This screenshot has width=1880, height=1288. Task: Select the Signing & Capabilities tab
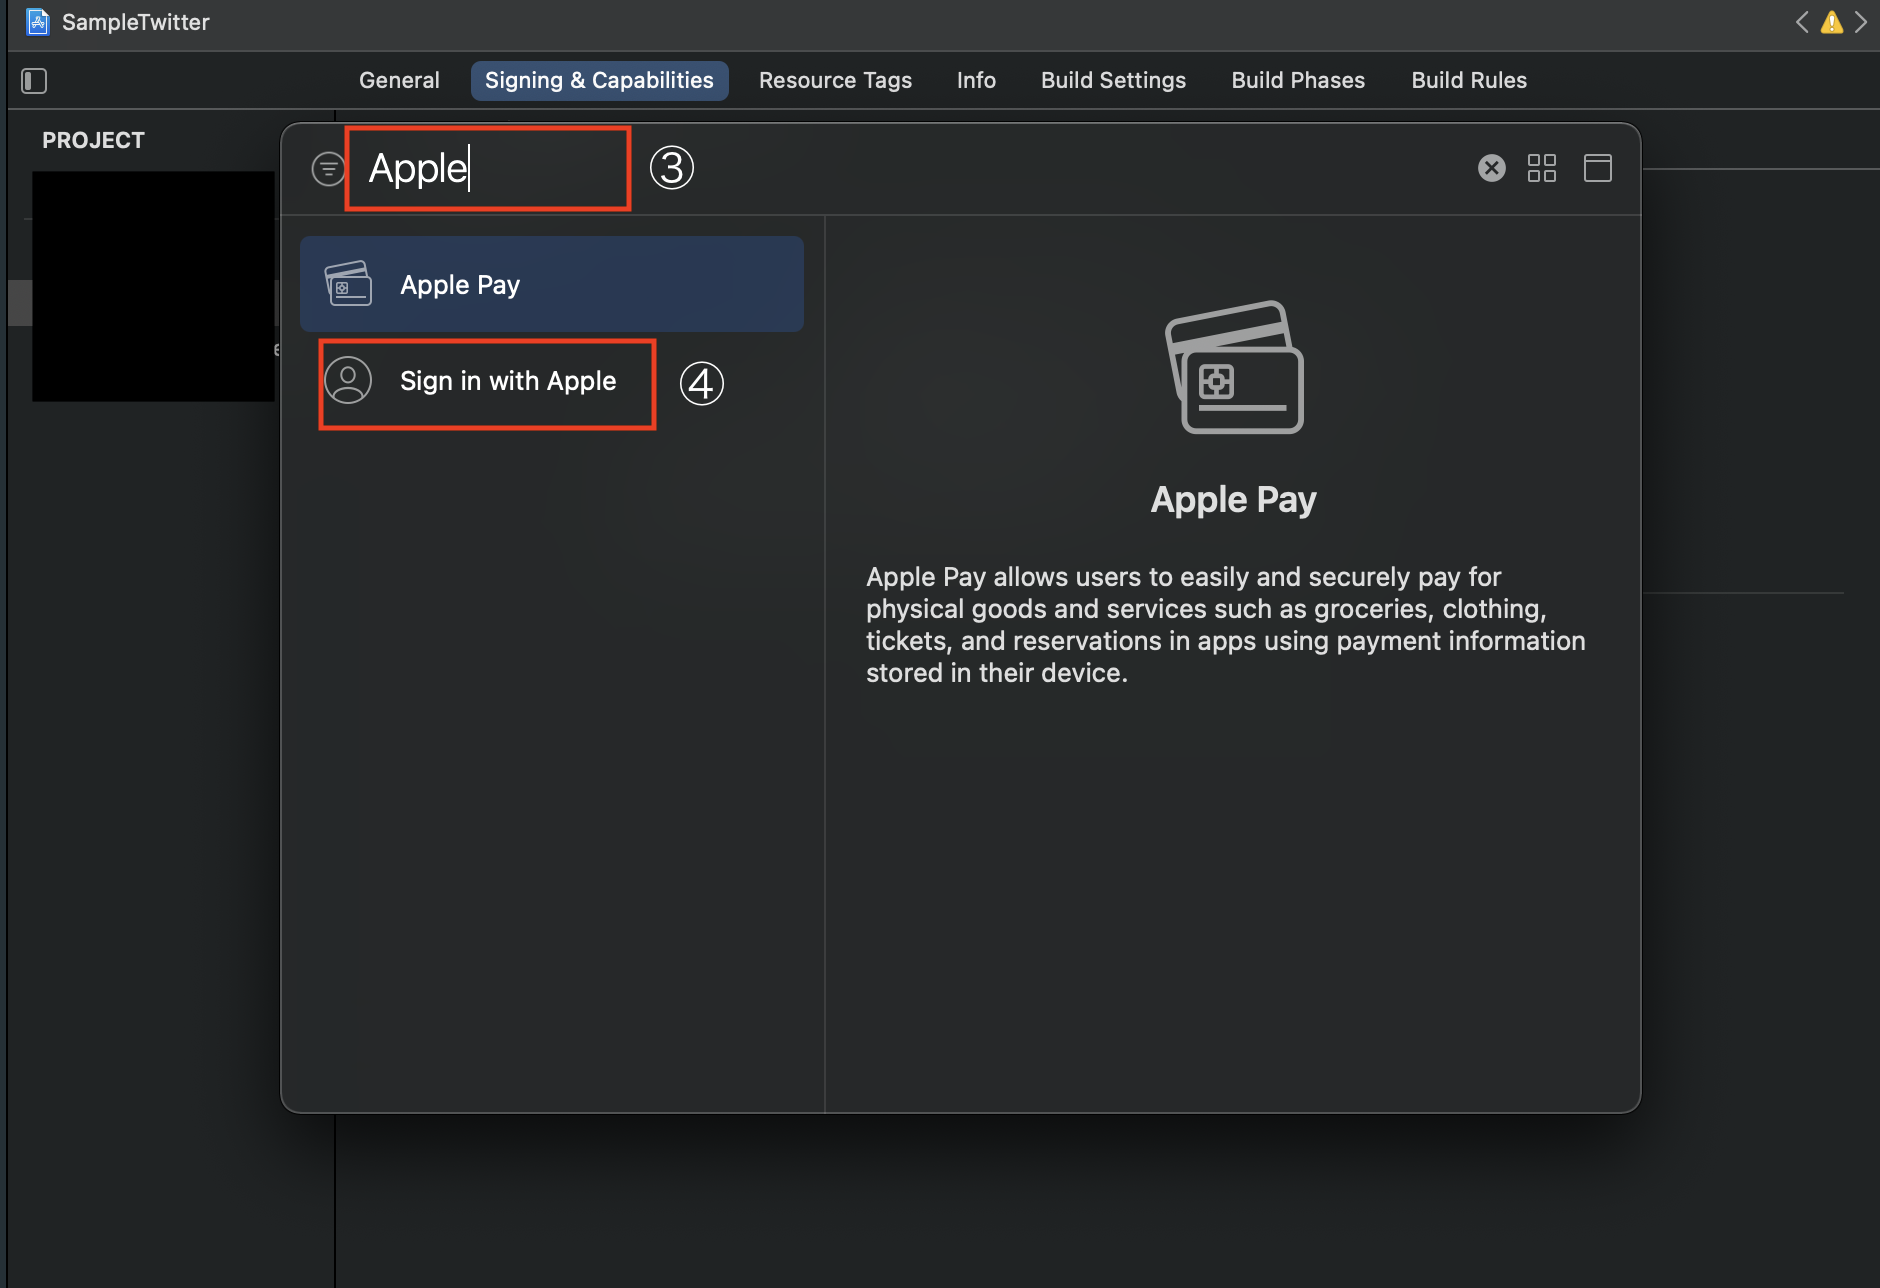599,80
